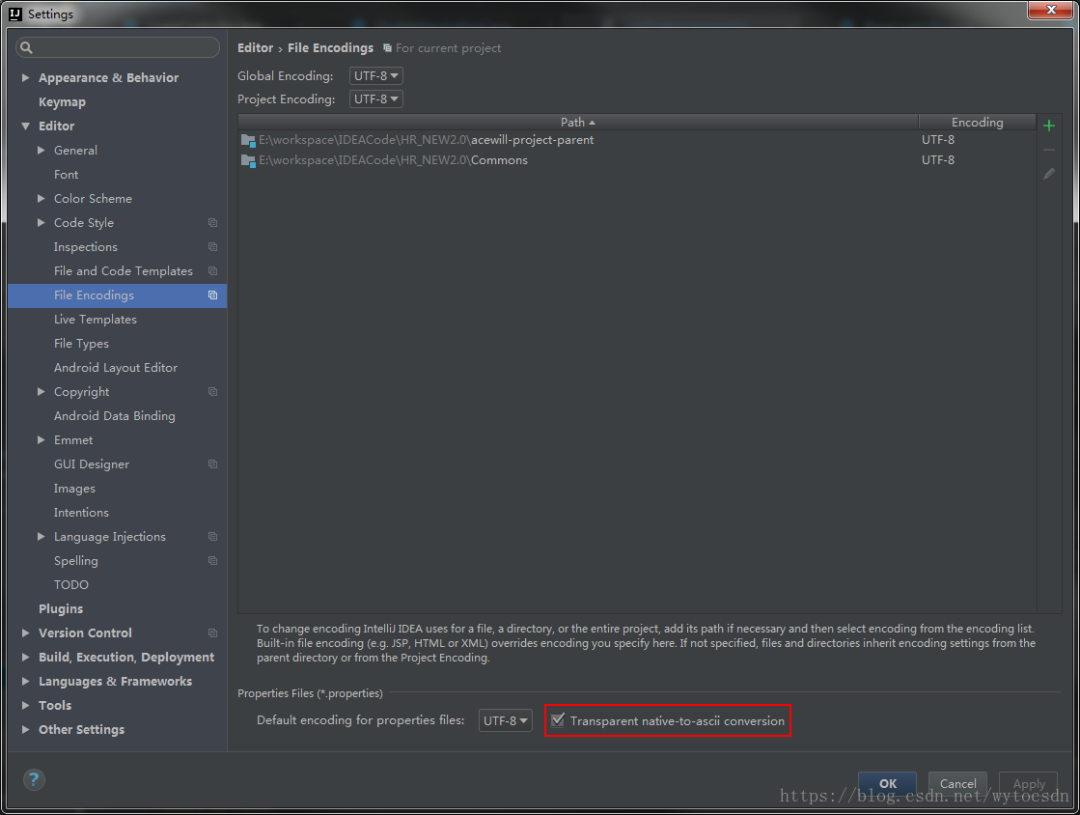Collapse the Editor tree section
This screenshot has width=1080, height=815.
pos(26,126)
